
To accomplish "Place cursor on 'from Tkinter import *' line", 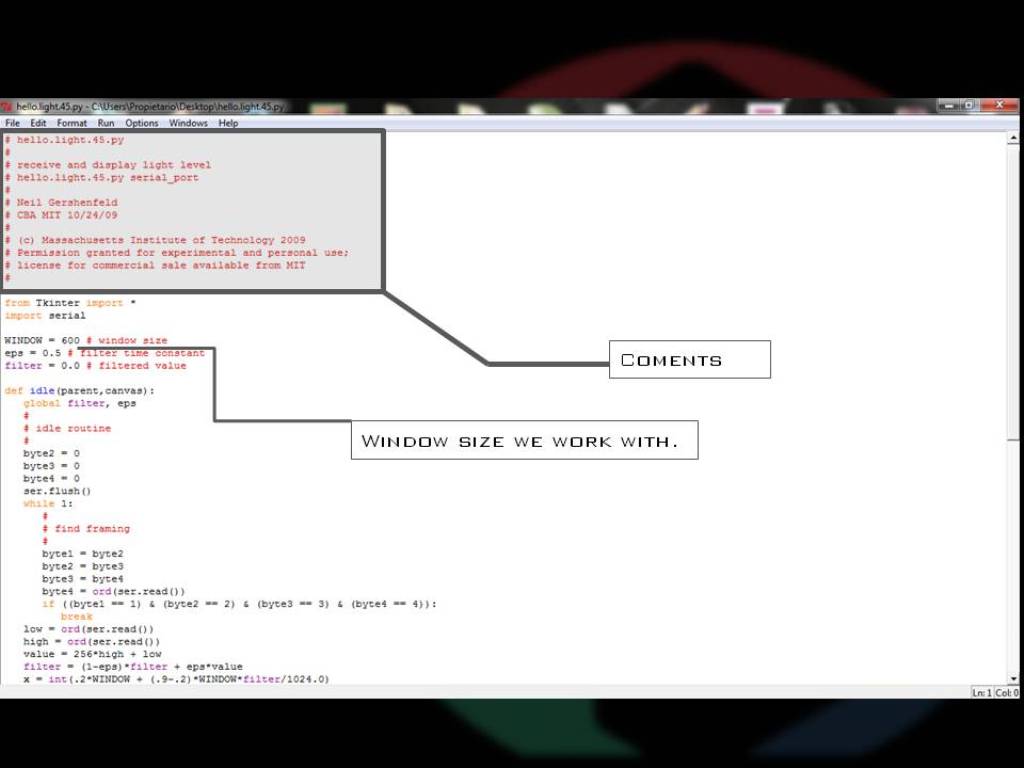I will click(x=70, y=303).
